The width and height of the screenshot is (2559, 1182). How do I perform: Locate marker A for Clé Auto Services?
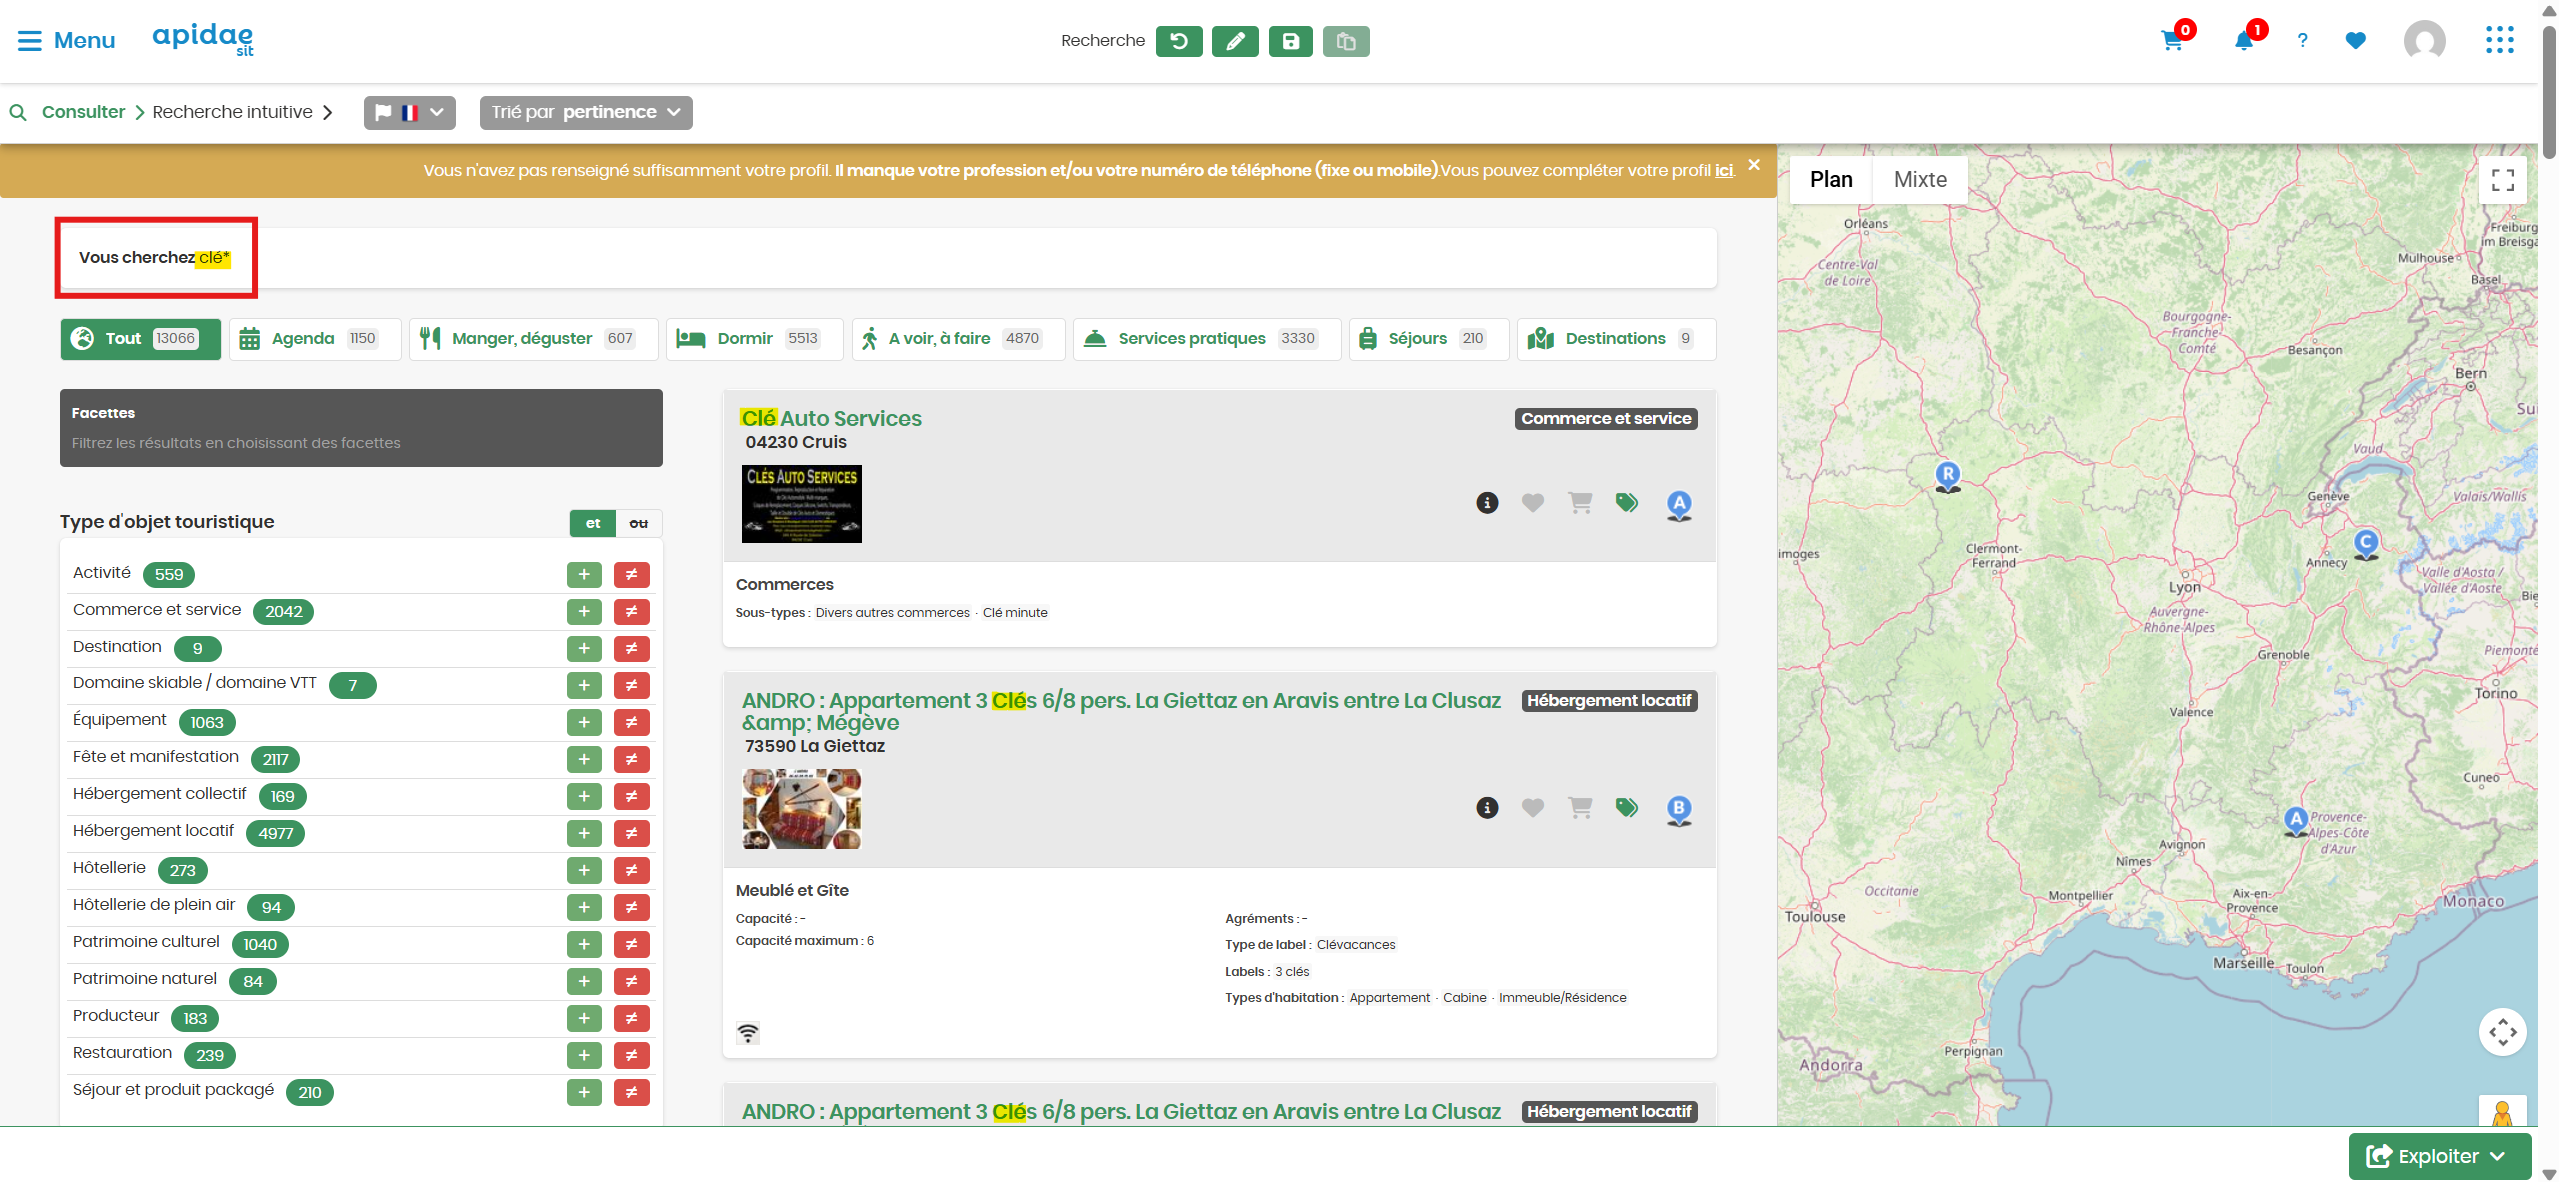(x=1679, y=505)
